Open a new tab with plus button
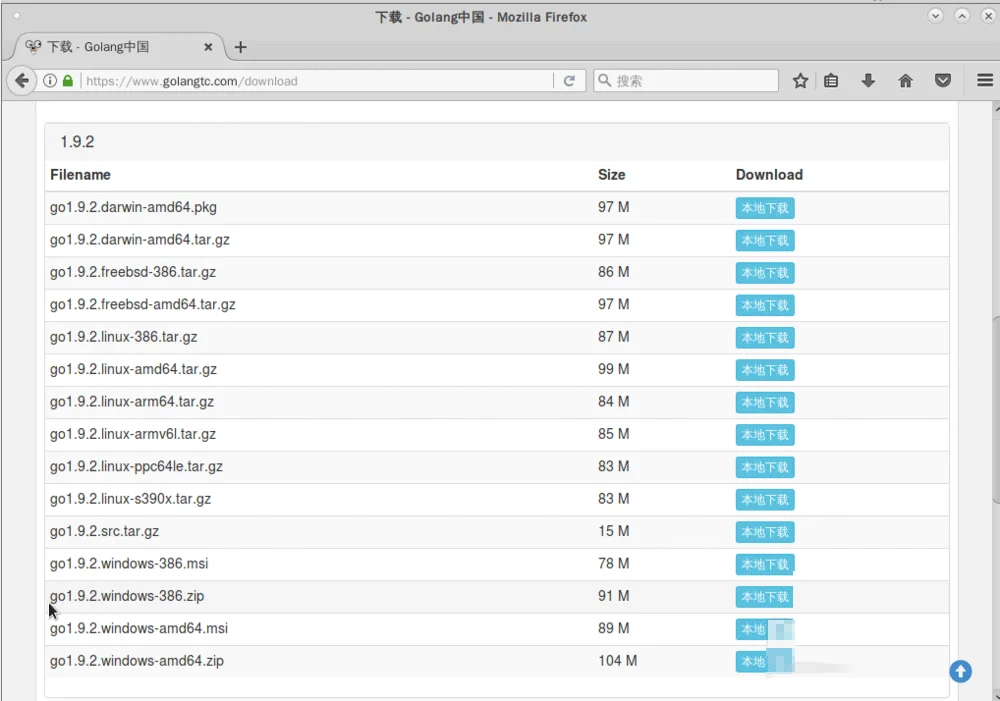 point(240,47)
